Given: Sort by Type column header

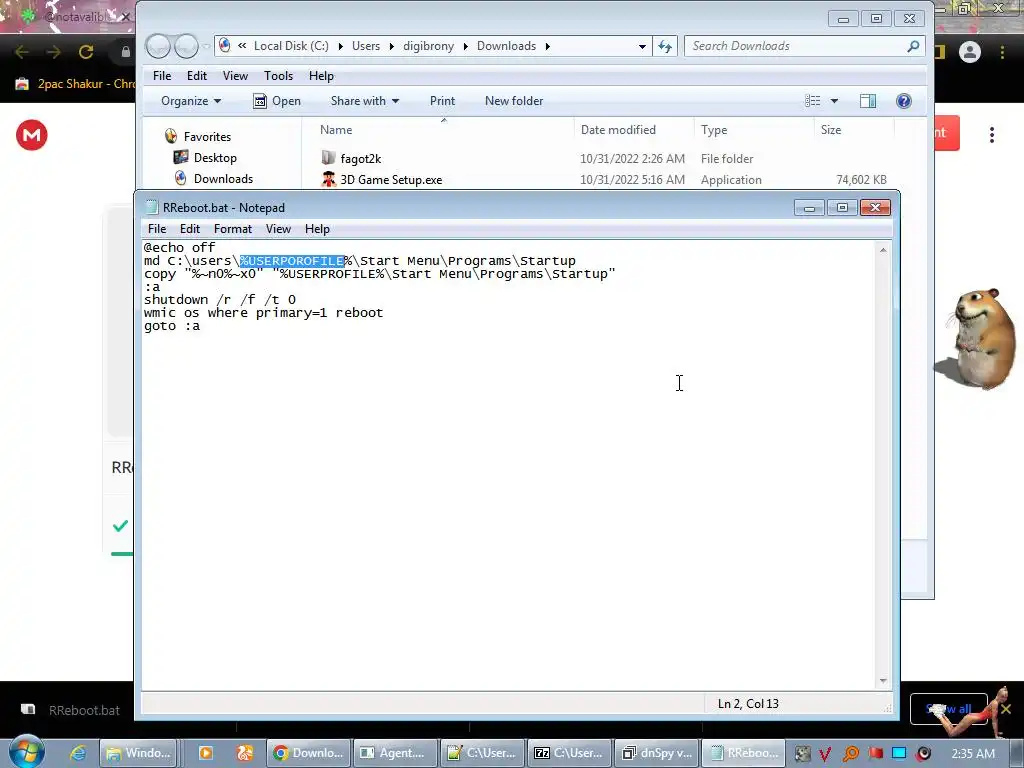Looking at the screenshot, I should pyautogui.click(x=714, y=129).
